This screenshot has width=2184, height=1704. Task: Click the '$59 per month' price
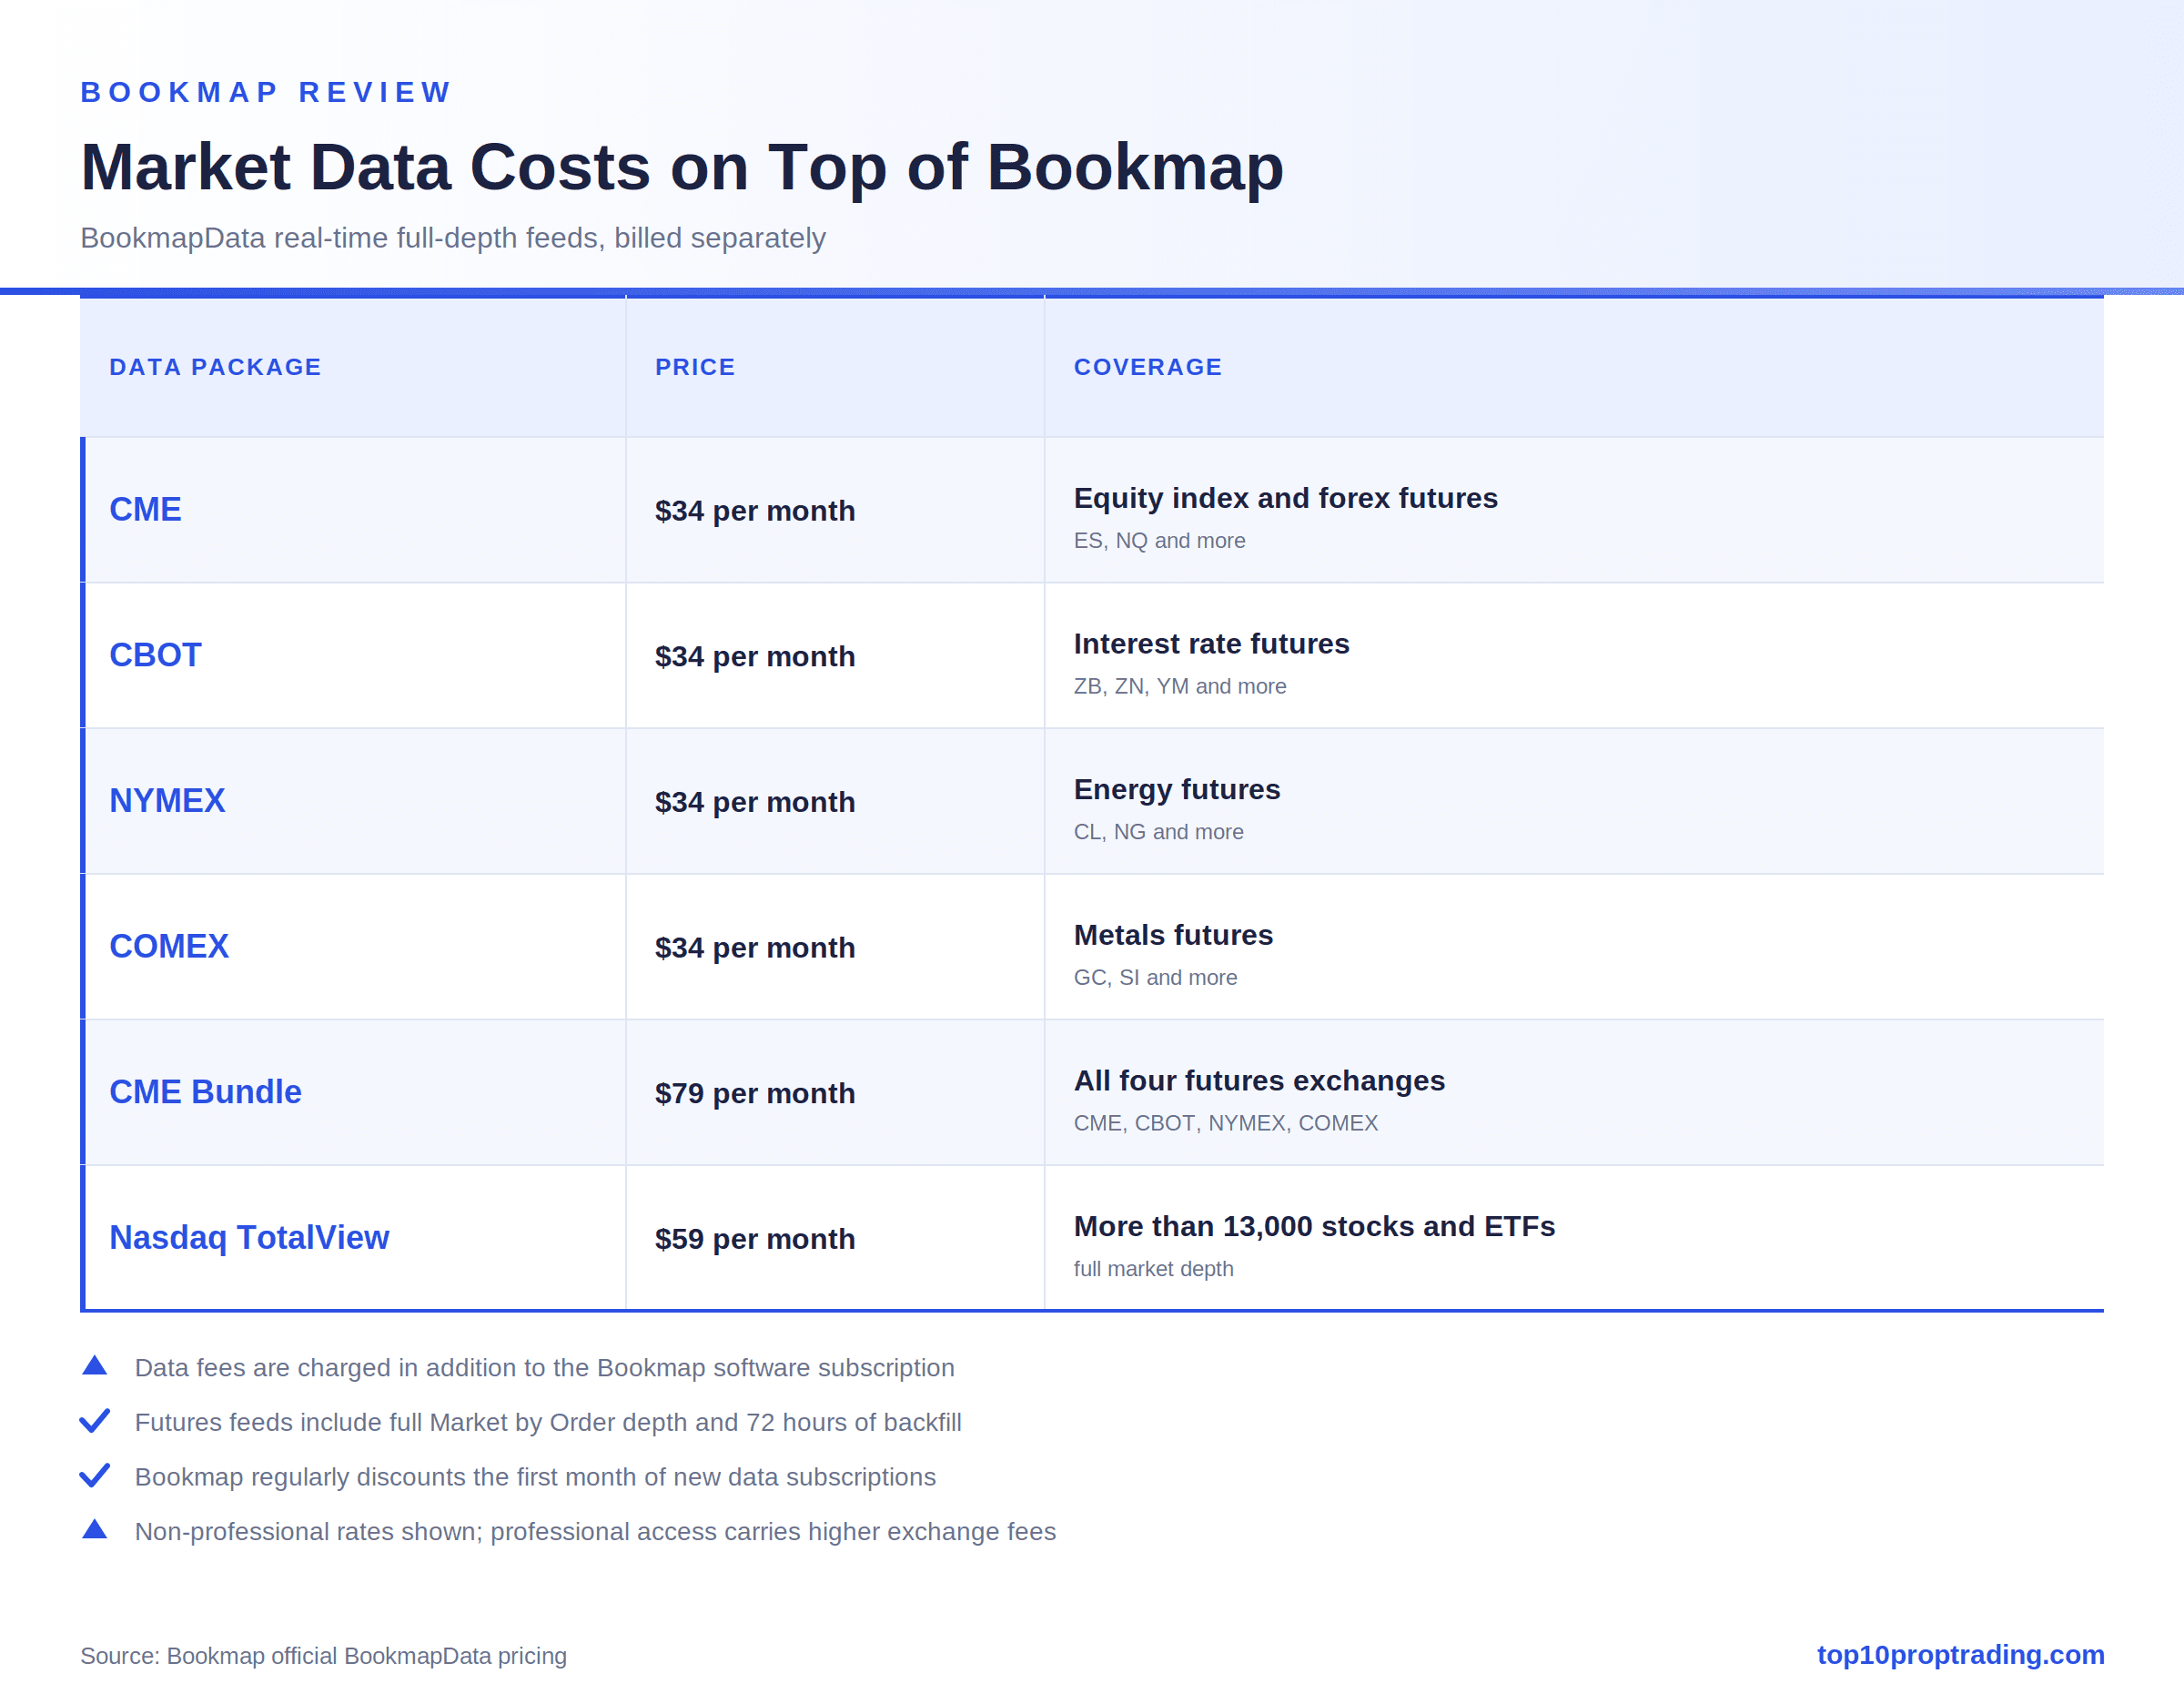tap(755, 1239)
